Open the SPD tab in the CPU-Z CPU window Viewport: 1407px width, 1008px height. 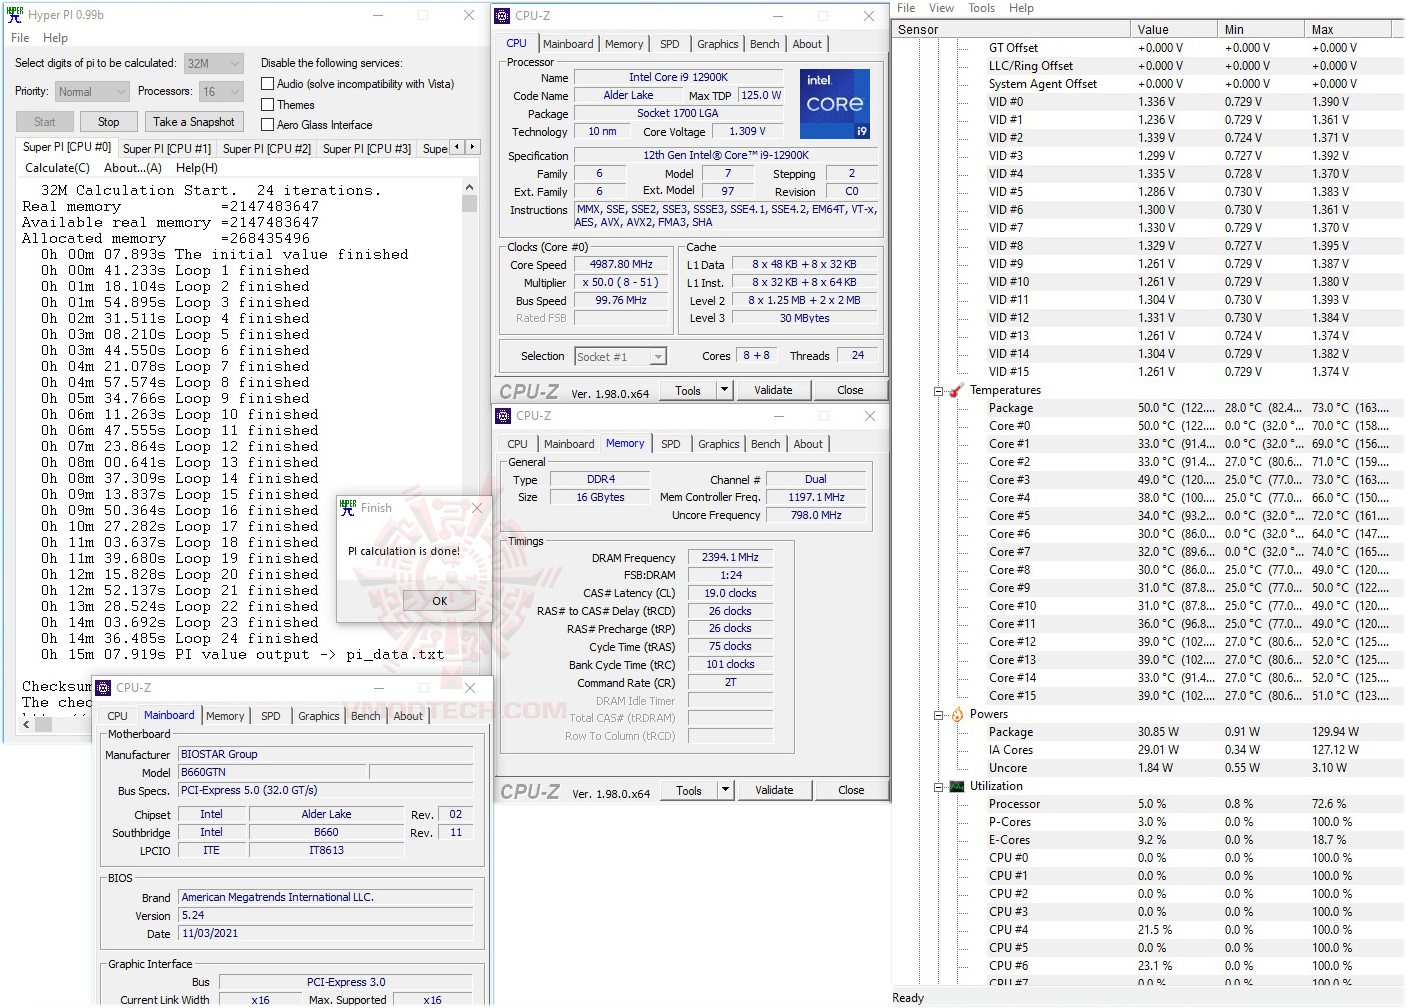click(x=670, y=44)
